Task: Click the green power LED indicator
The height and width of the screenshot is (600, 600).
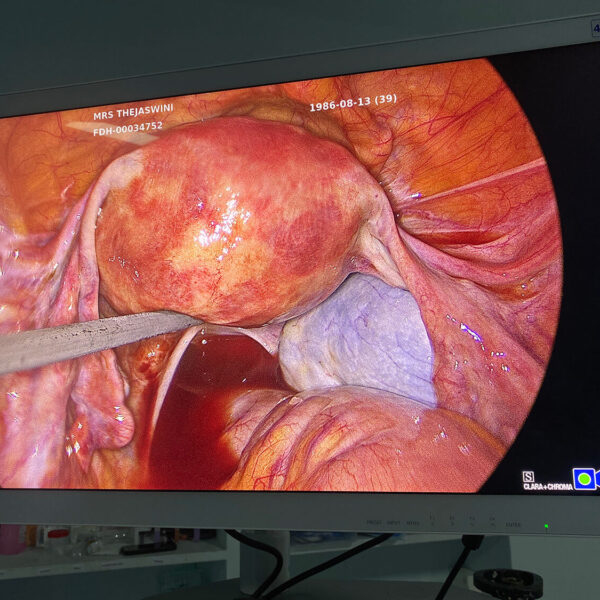Action: tap(546, 525)
